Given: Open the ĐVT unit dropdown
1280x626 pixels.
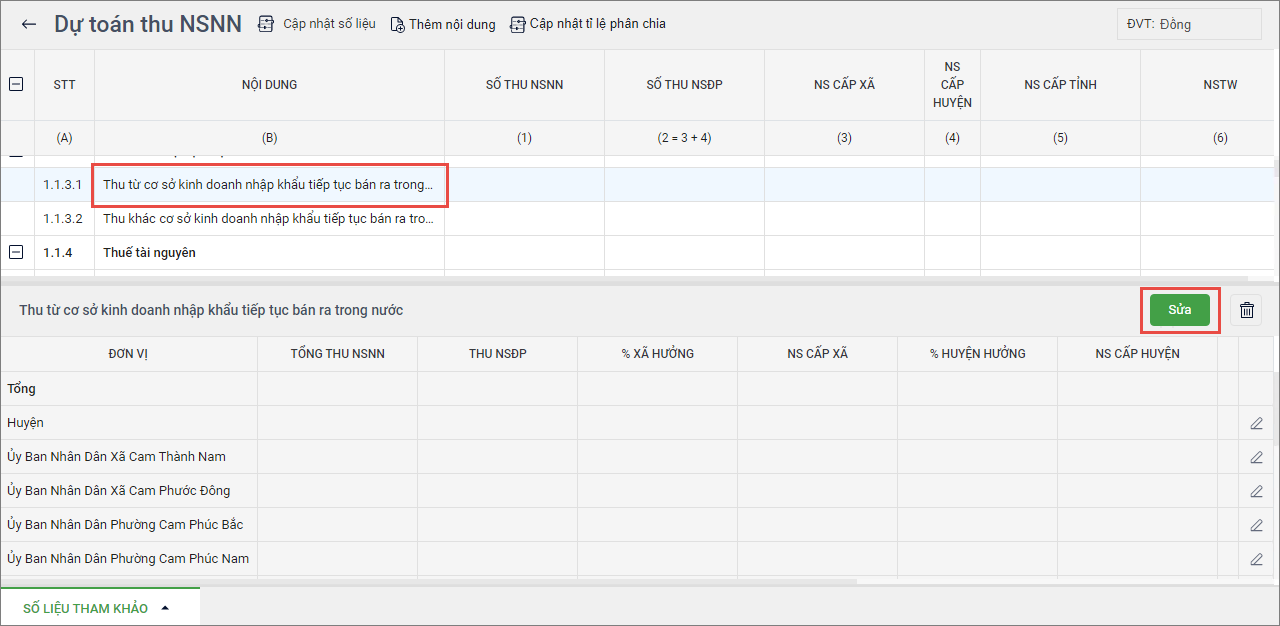Looking at the screenshot, I should coord(1189,24).
